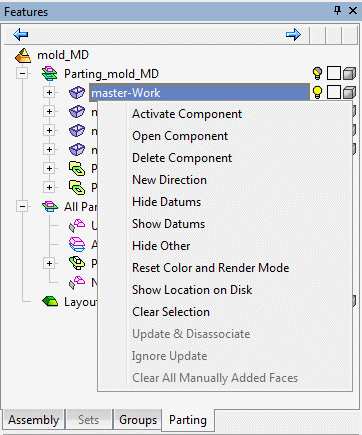Toggle the lightbulb visibility for master-Work

tap(317, 92)
